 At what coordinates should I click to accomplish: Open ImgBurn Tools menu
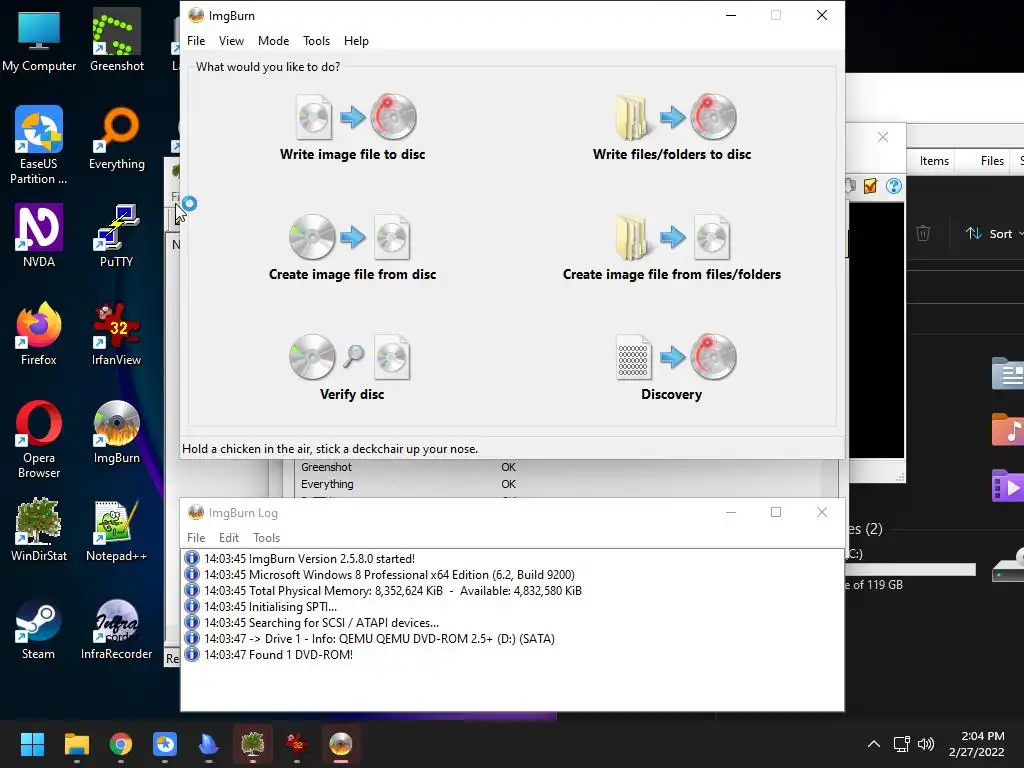(x=316, y=40)
